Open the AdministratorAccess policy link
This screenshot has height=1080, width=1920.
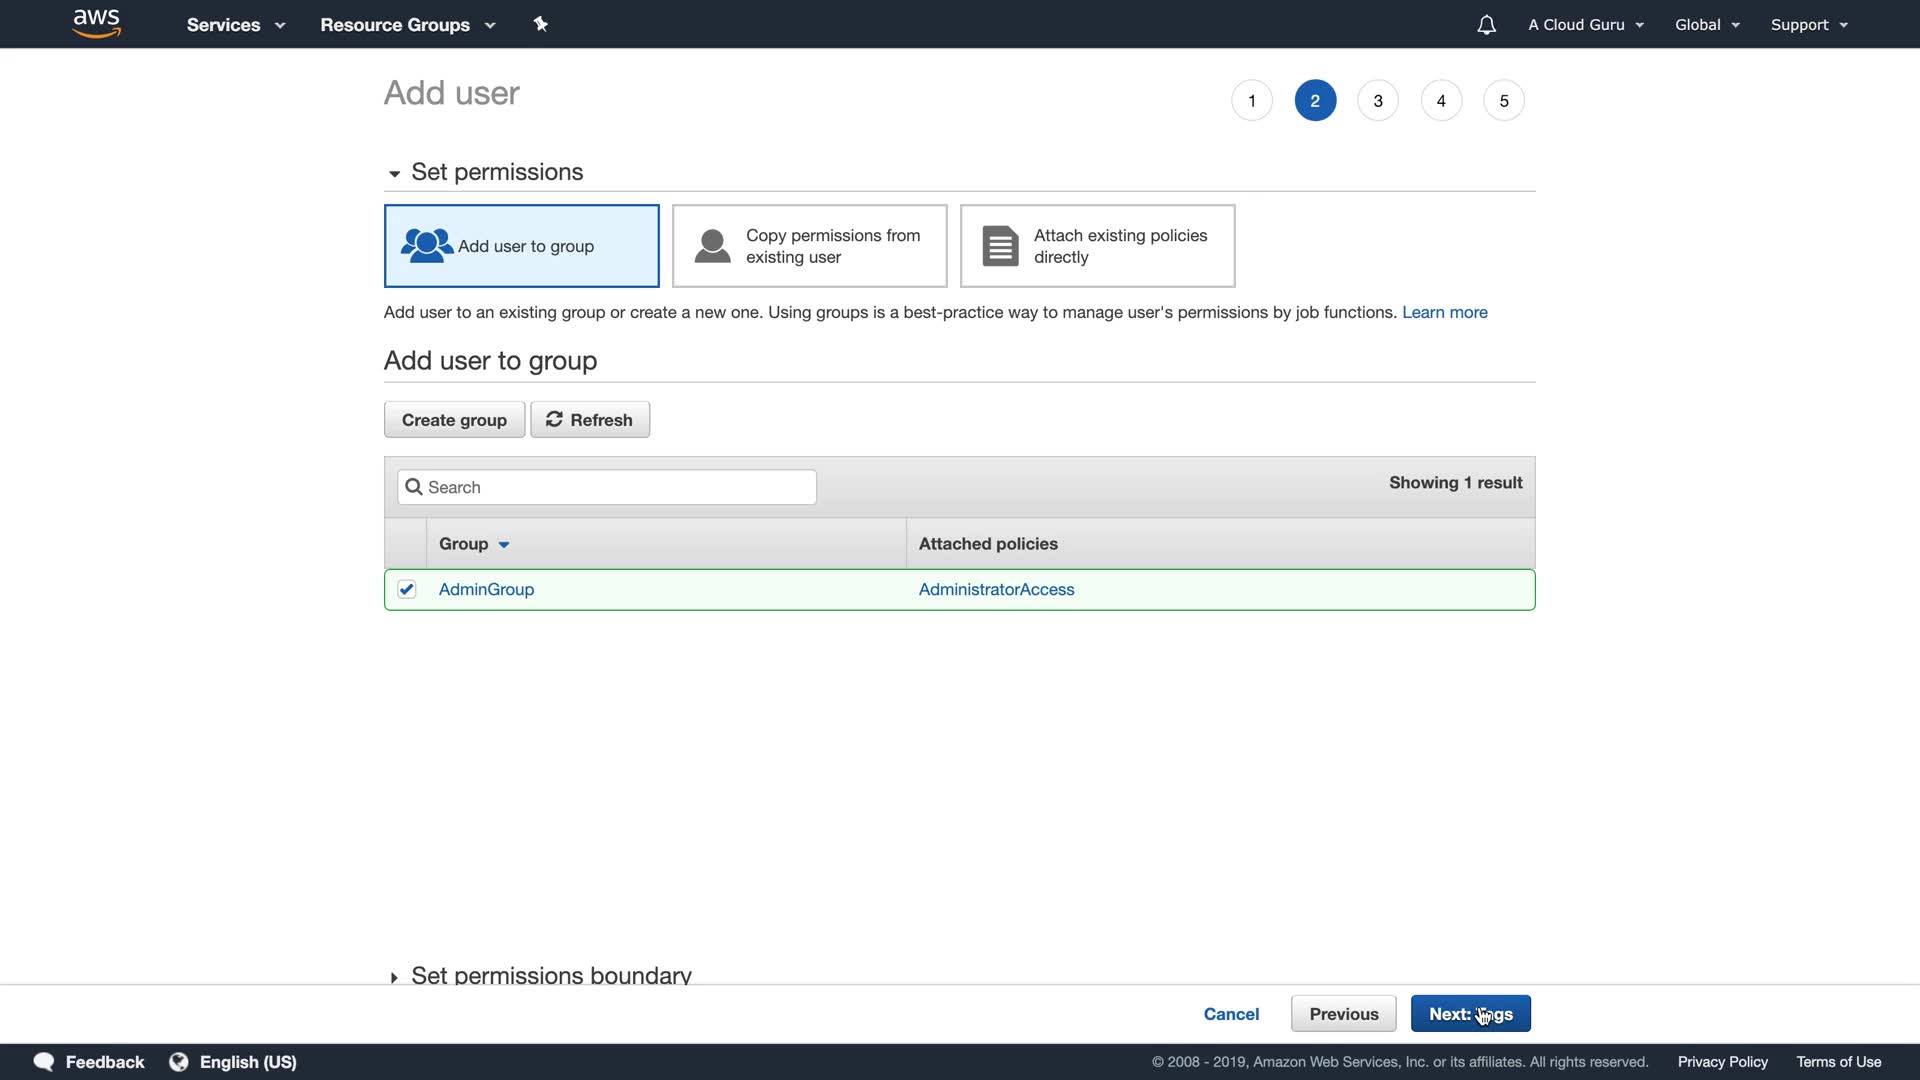pyautogui.click(x=996, y=590)
